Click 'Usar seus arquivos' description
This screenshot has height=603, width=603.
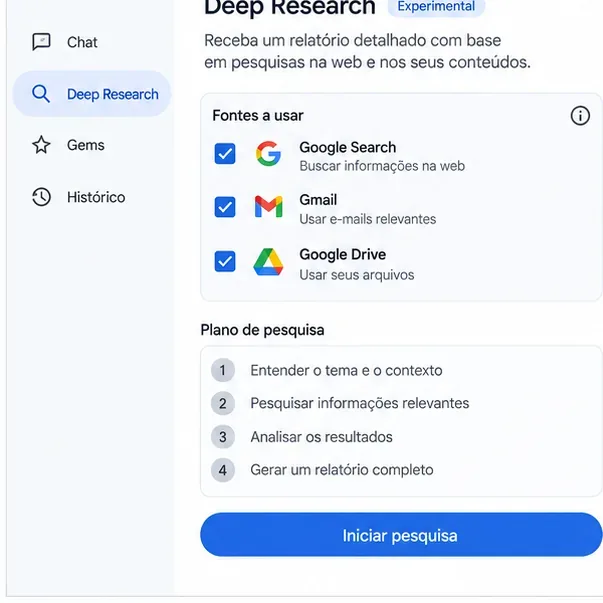[357, 275]
